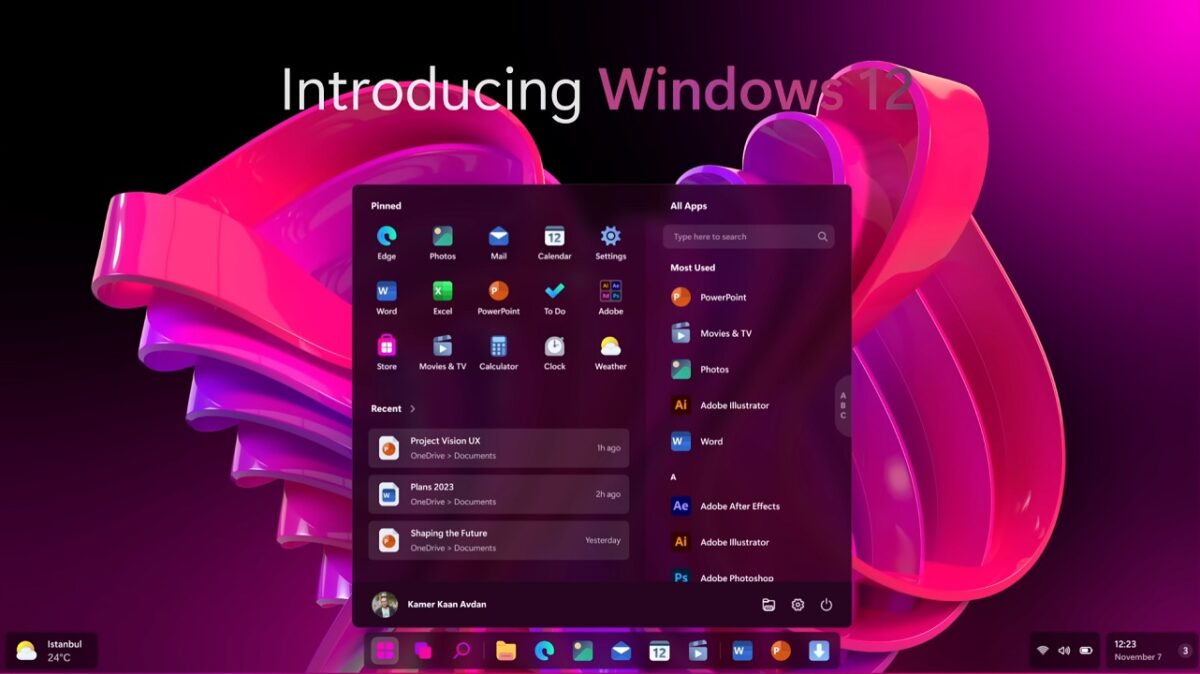This screenshot has width=1200, height=674.
Task: Click the Wi-Fi icon in the system tray
Action: point(1043,649)
